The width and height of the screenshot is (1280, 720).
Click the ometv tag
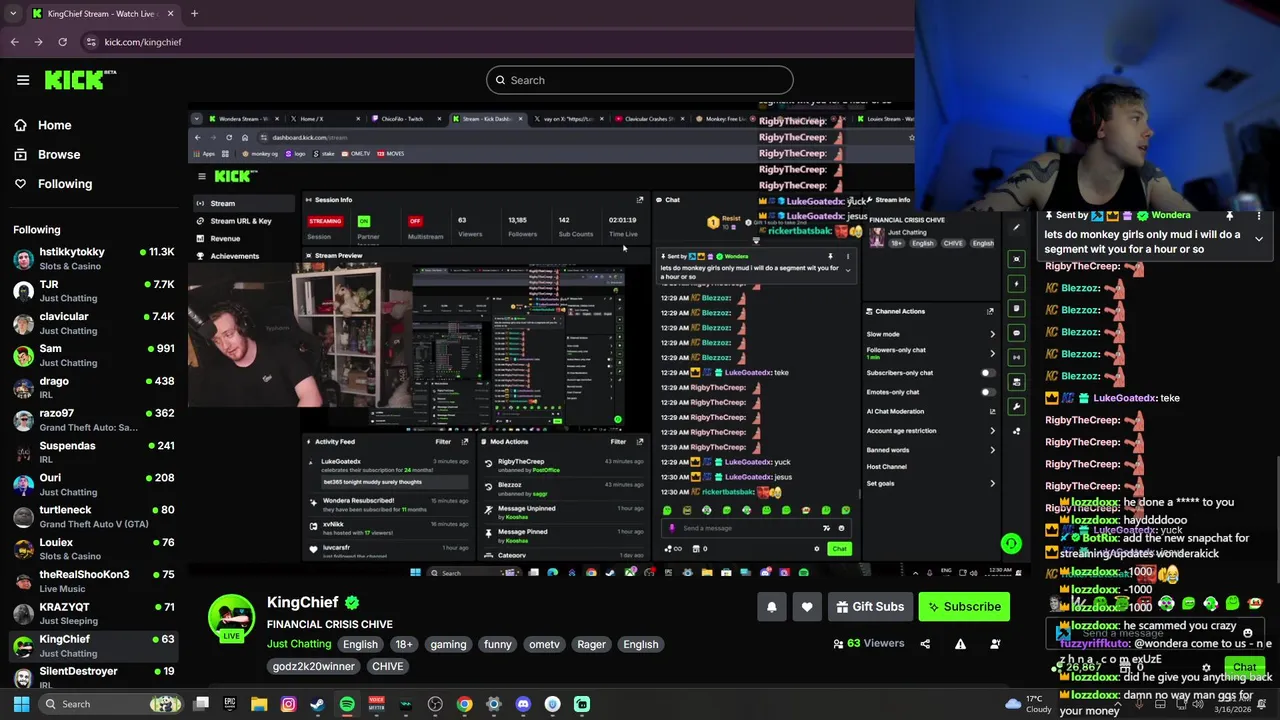tap(544, 644)
